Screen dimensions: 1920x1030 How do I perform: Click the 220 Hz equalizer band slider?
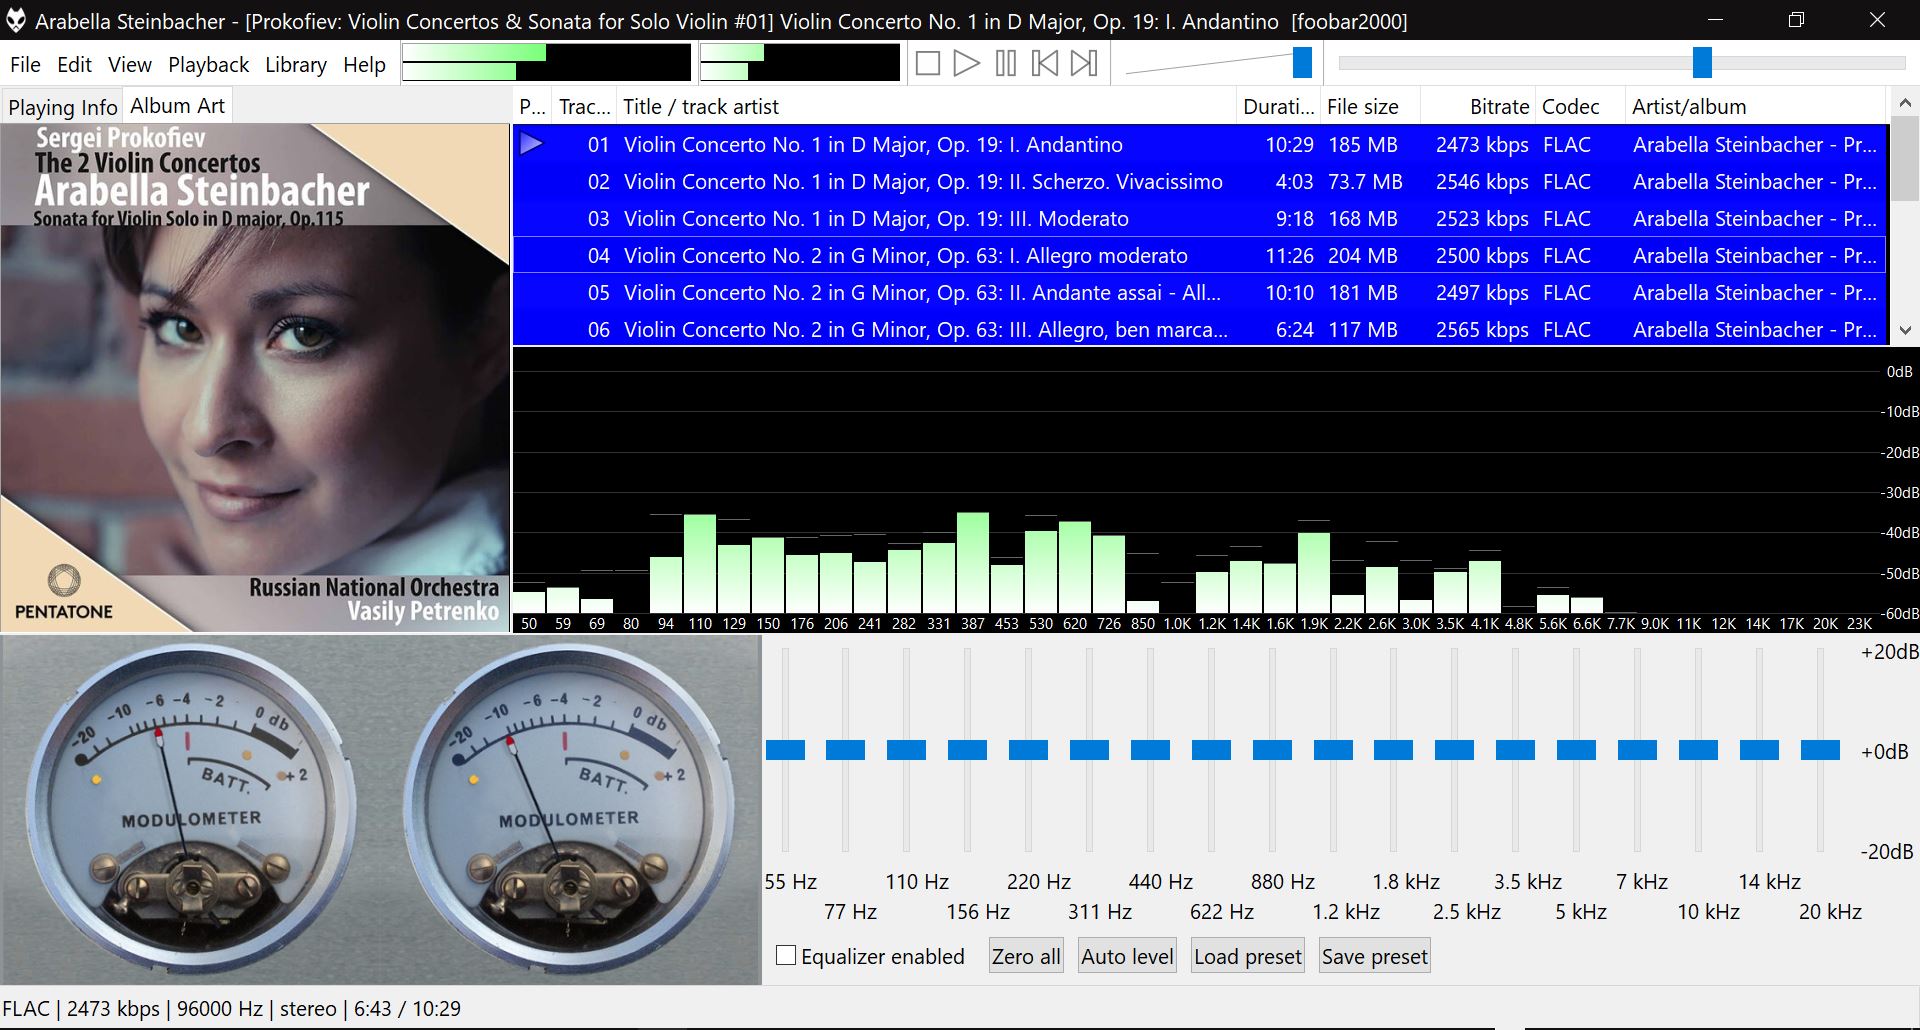point(1028,750)
